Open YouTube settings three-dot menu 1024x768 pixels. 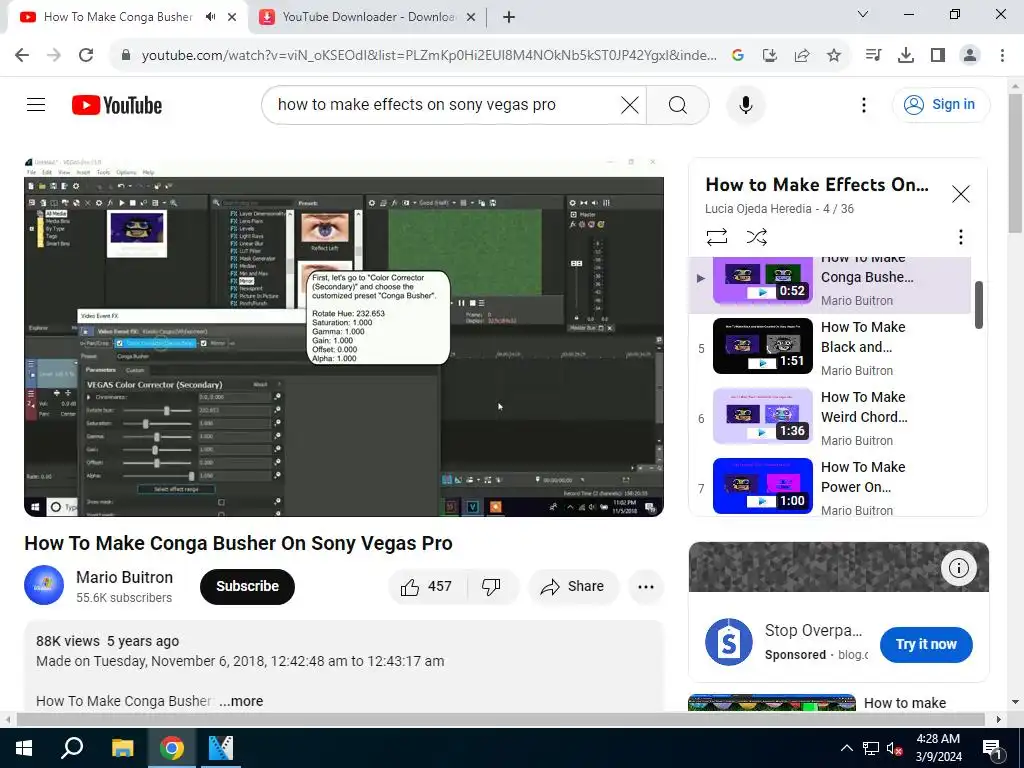(863, 104)
